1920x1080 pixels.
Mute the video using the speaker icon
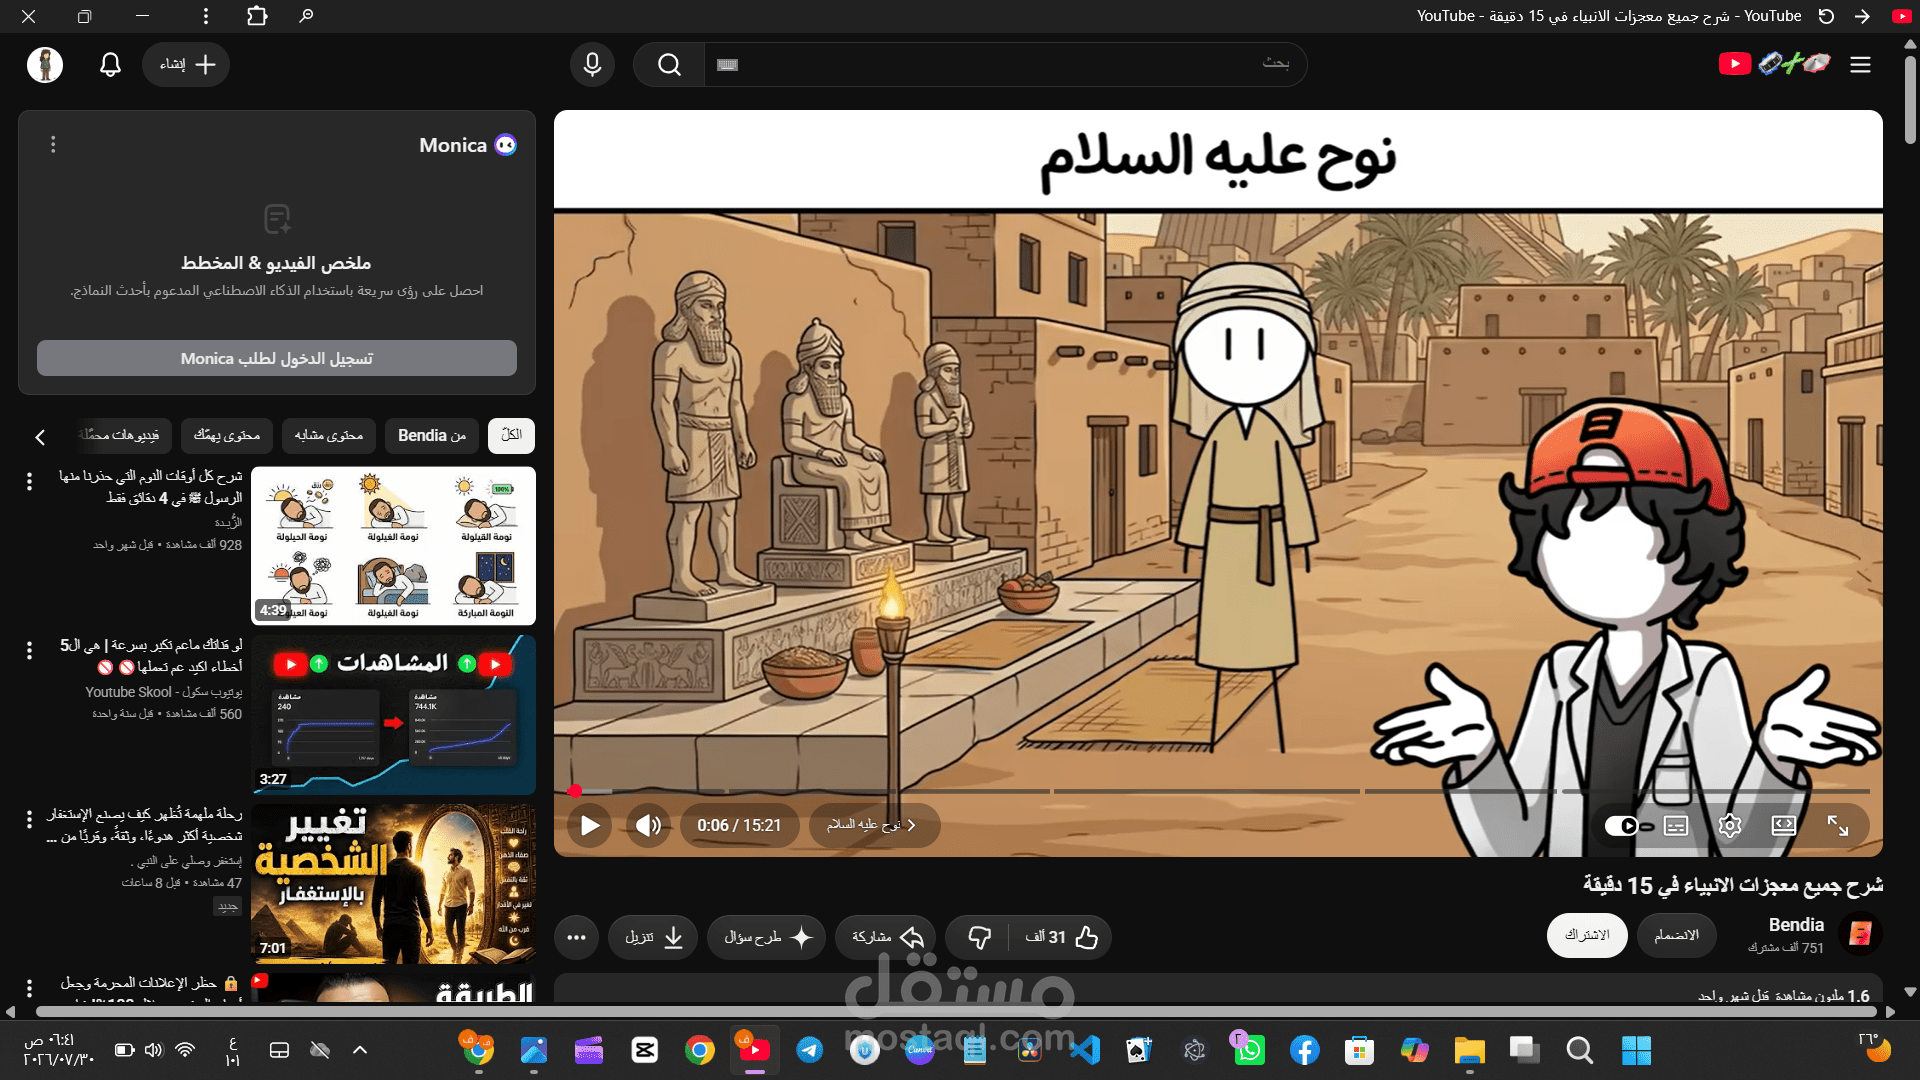tap(649, 826)
